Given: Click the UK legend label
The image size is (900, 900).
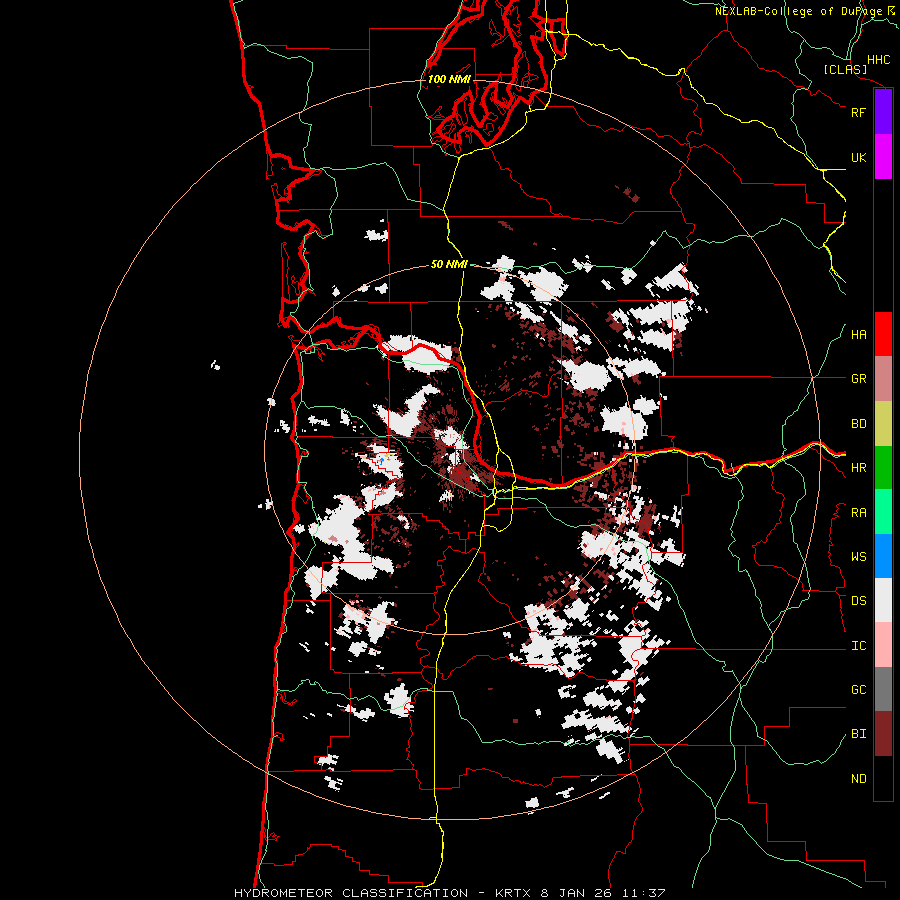Looking at the screenshot, I should [x=858, y=157].
